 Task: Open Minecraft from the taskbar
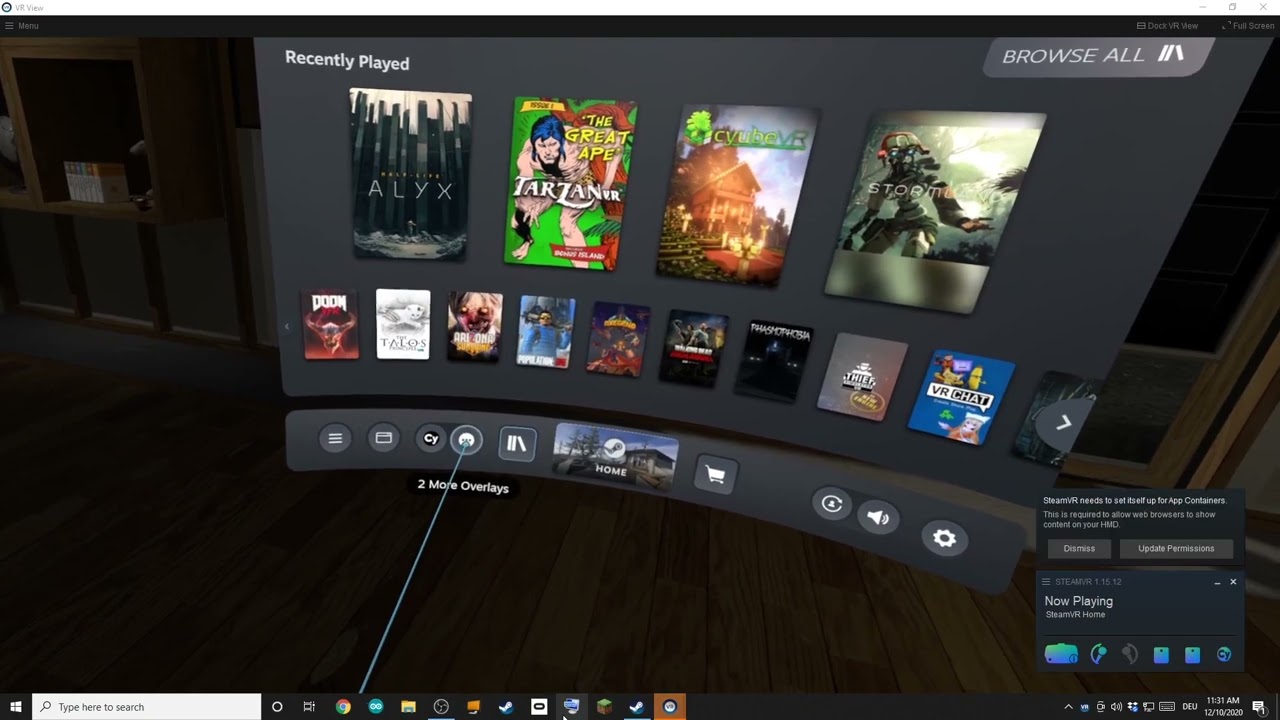click(x=604, y=707)
